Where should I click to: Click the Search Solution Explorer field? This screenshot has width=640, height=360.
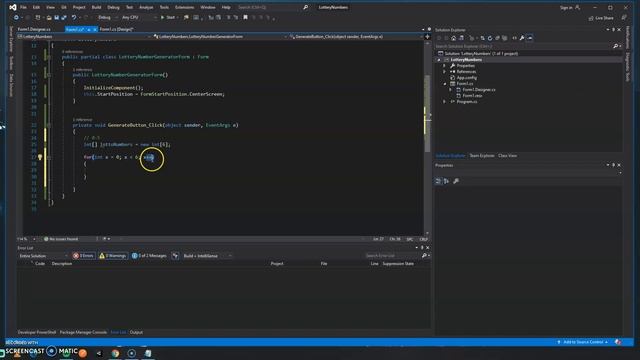[523, 46]
